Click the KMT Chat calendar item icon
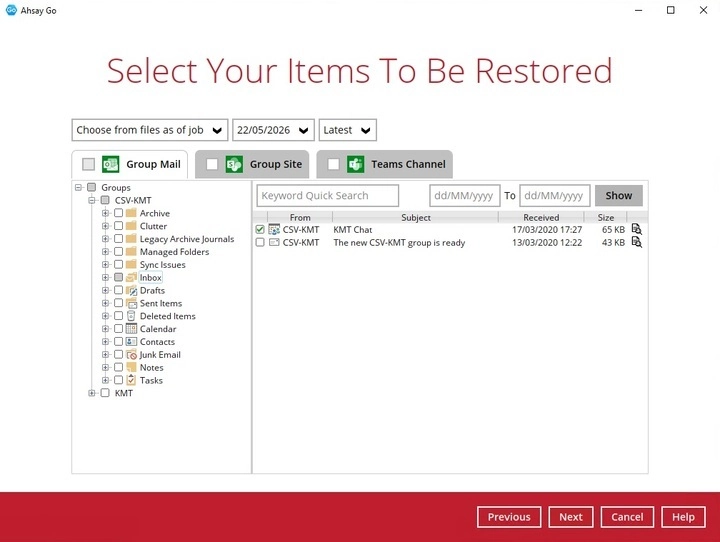 click(274, 229)
